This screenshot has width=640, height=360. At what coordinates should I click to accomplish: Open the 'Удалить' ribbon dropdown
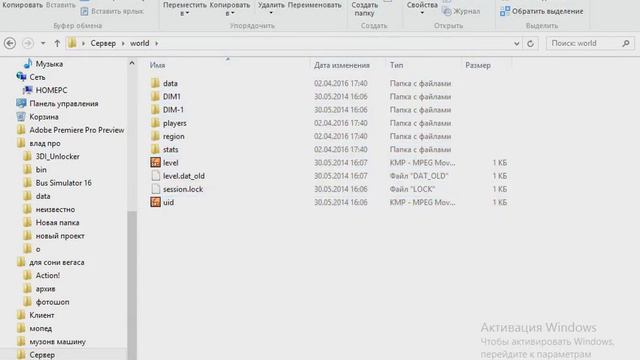point(271,8)
